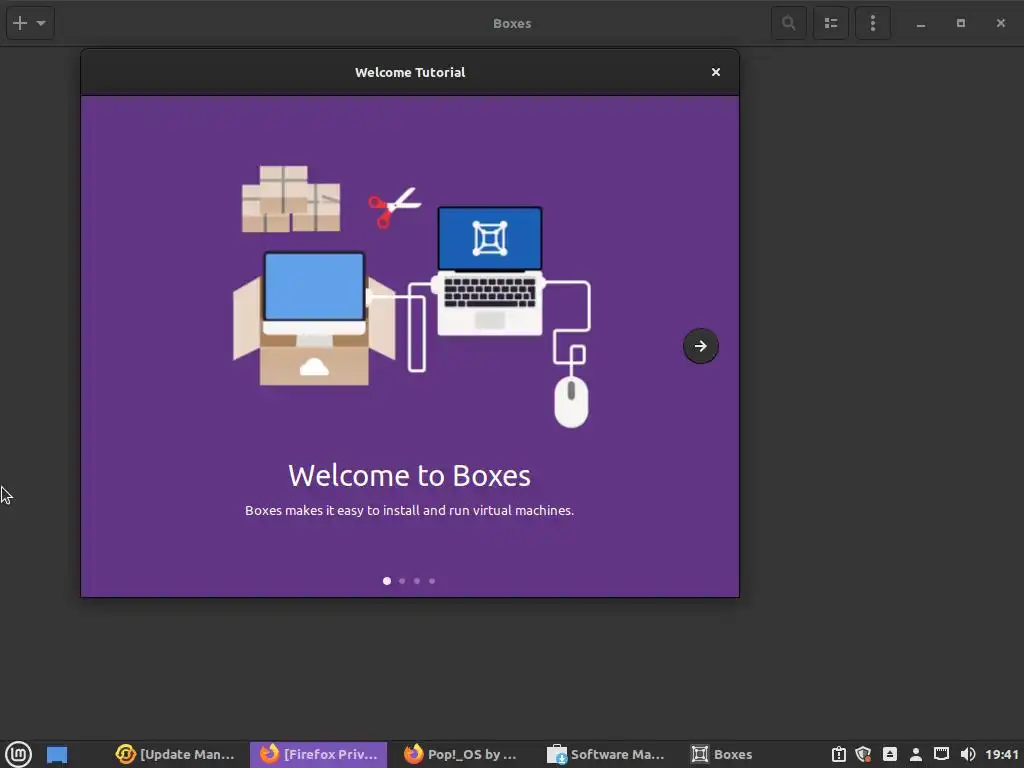Click the removable drives tray icon
Image resolution: width=1024 pixels, height=768 pixels.
[x=889, y=754]
